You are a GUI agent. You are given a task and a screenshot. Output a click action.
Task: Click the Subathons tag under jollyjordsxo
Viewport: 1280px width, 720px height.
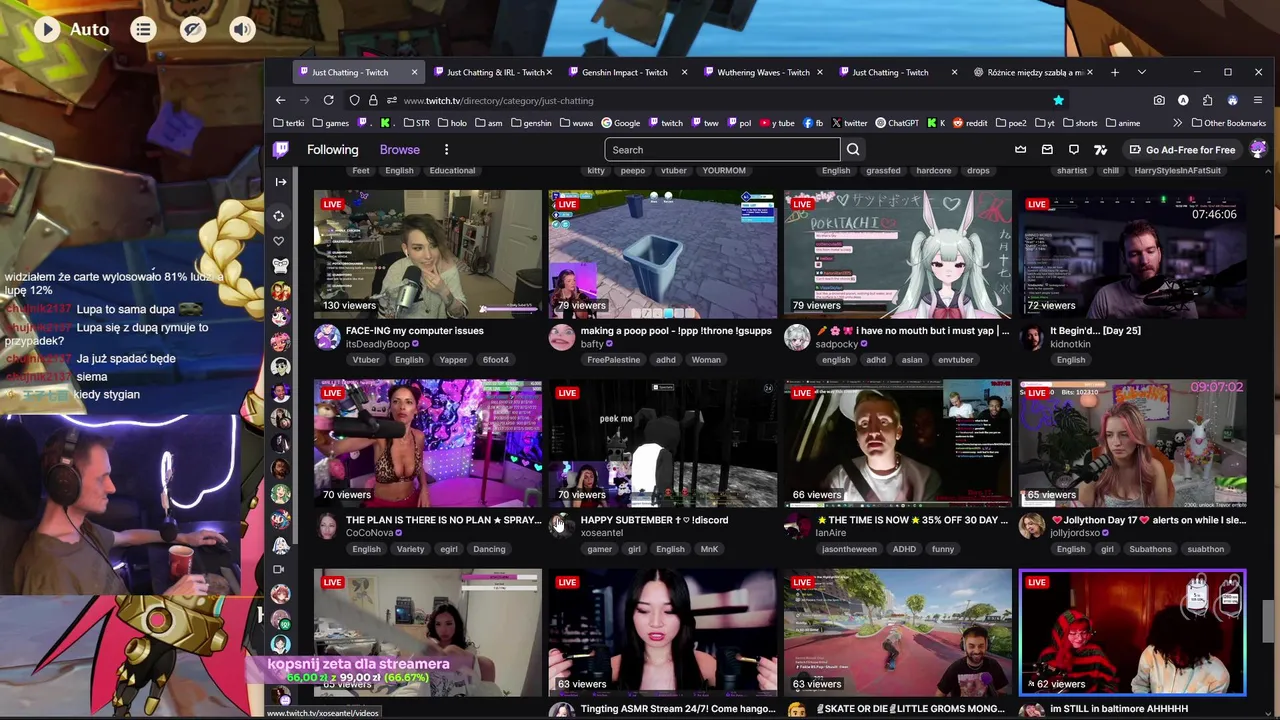[1150, 549]
